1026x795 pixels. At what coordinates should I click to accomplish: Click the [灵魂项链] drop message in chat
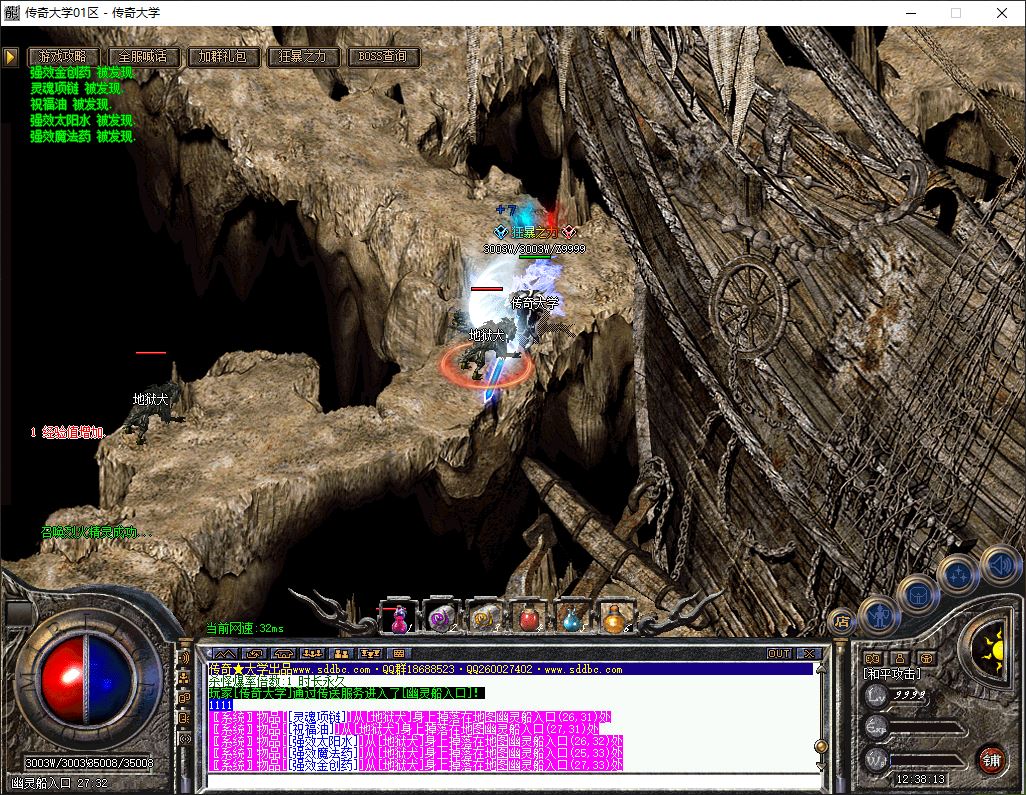pyautogui.click(x=411, y=717)
